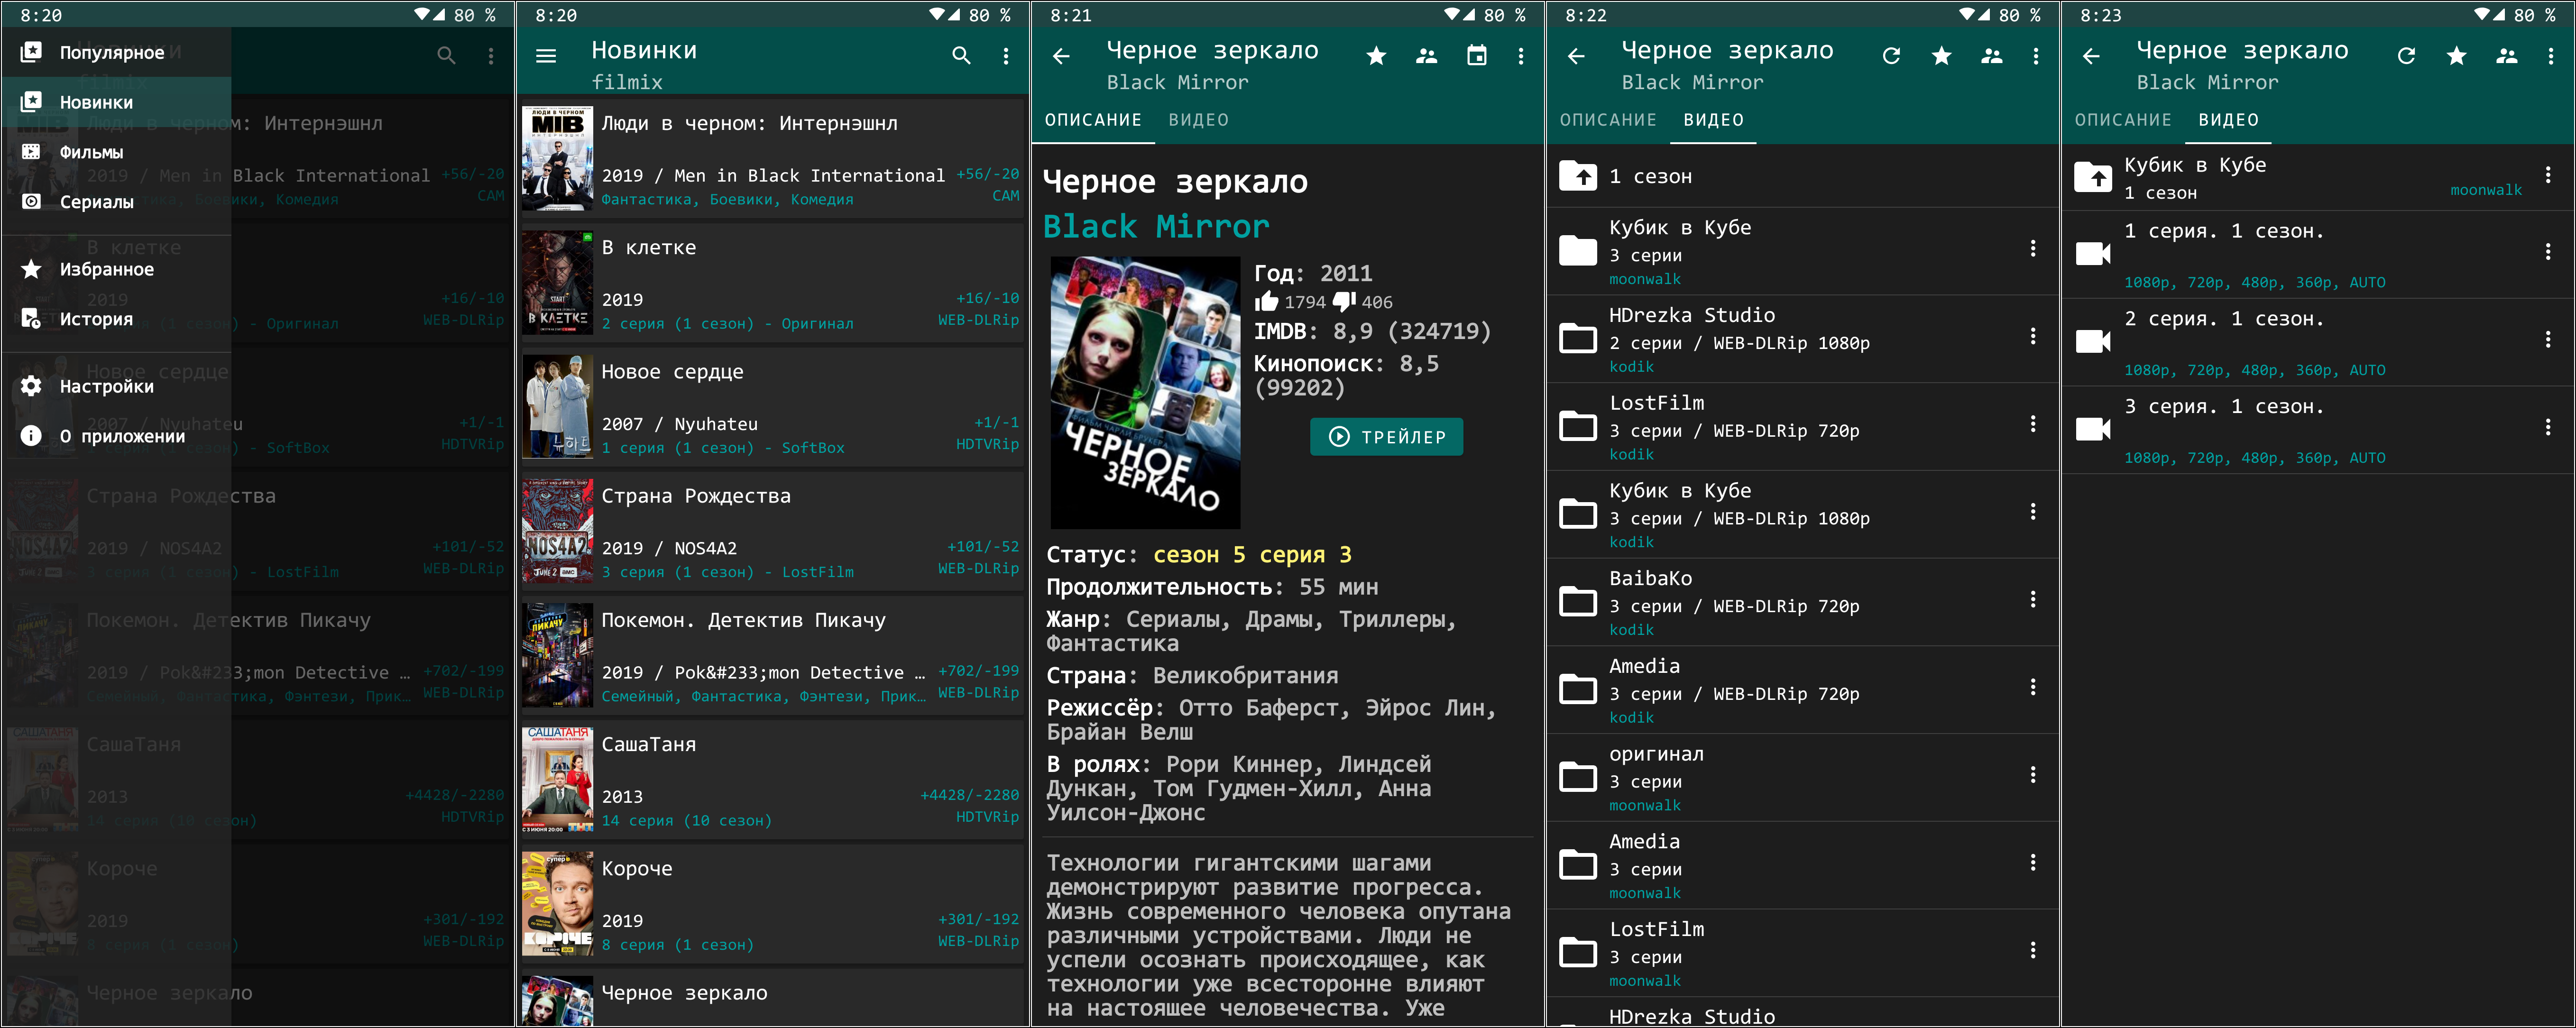Select the '2 серия. 1 сезон.' episode title
Screen dimensions: 2576x1028
(2224, 319)
